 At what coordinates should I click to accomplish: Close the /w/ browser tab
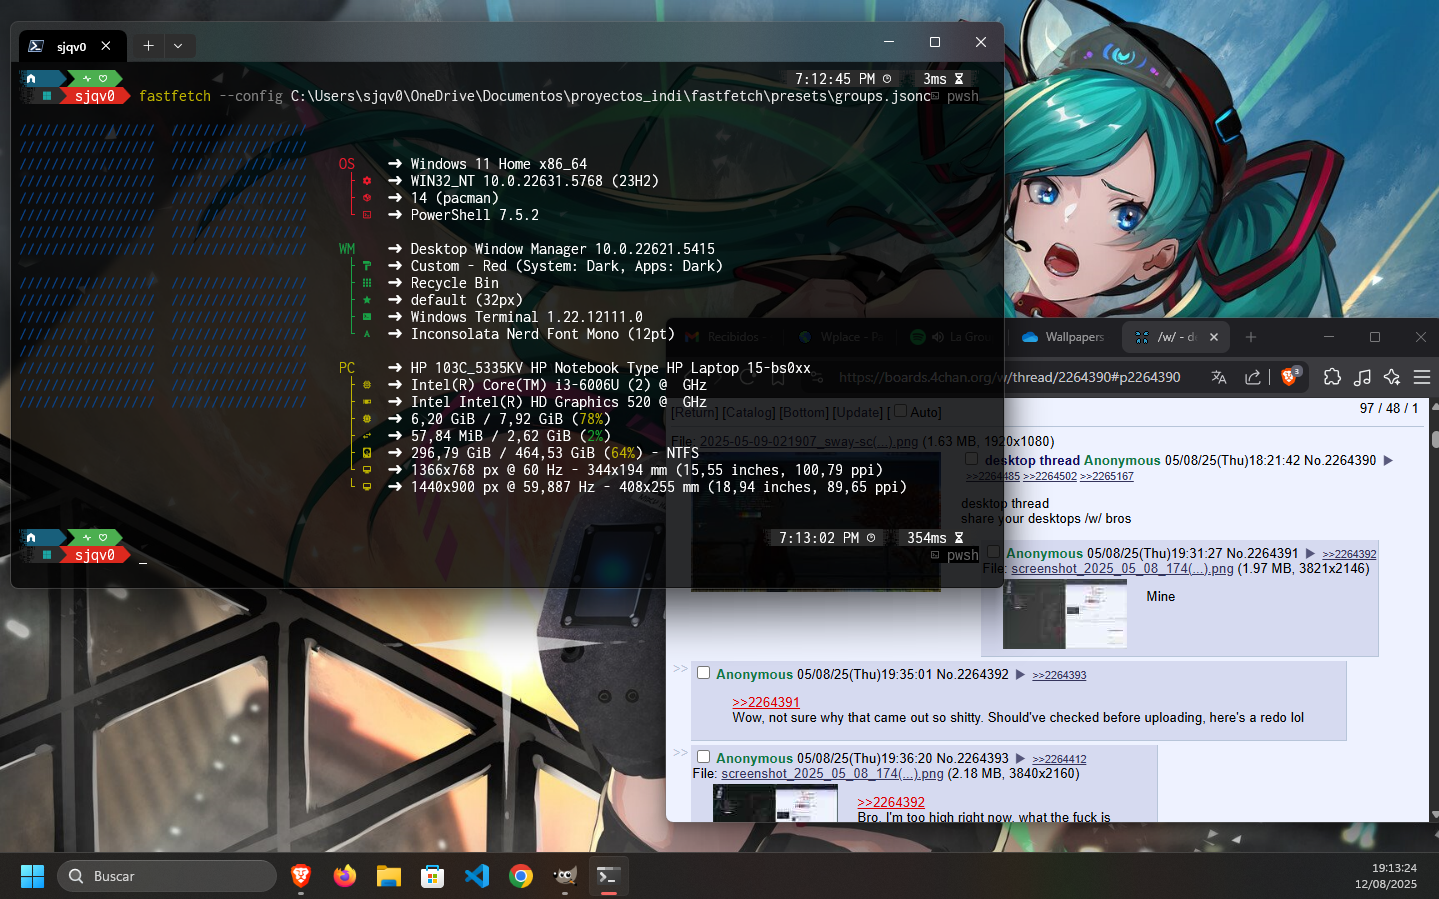pos(1214,337)
